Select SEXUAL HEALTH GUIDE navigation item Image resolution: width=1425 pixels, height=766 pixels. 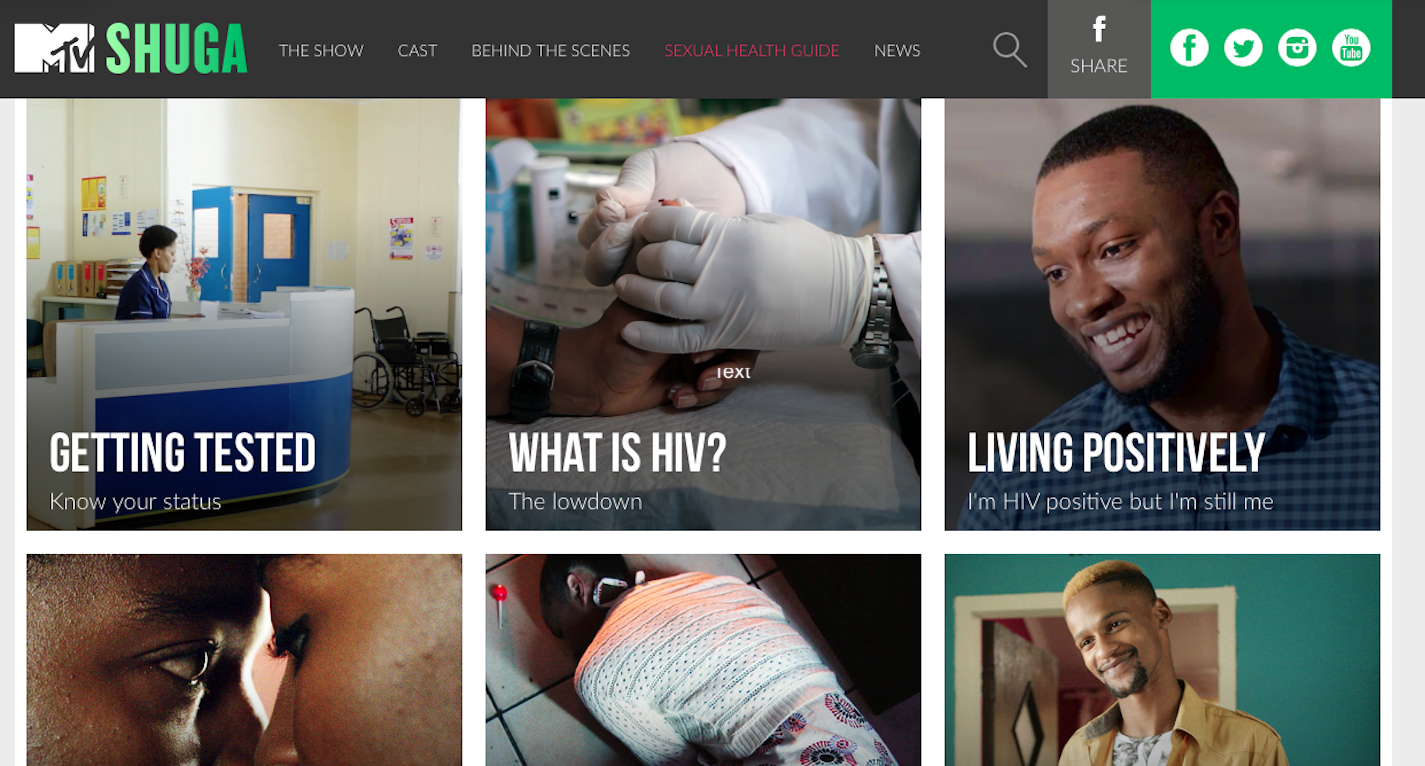coord(752,50)
